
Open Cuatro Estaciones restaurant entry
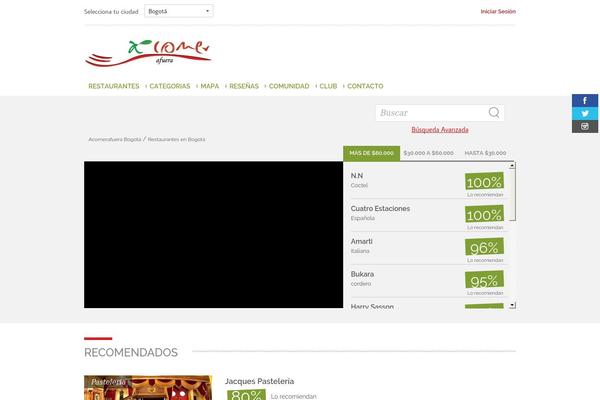coord(380,209)
